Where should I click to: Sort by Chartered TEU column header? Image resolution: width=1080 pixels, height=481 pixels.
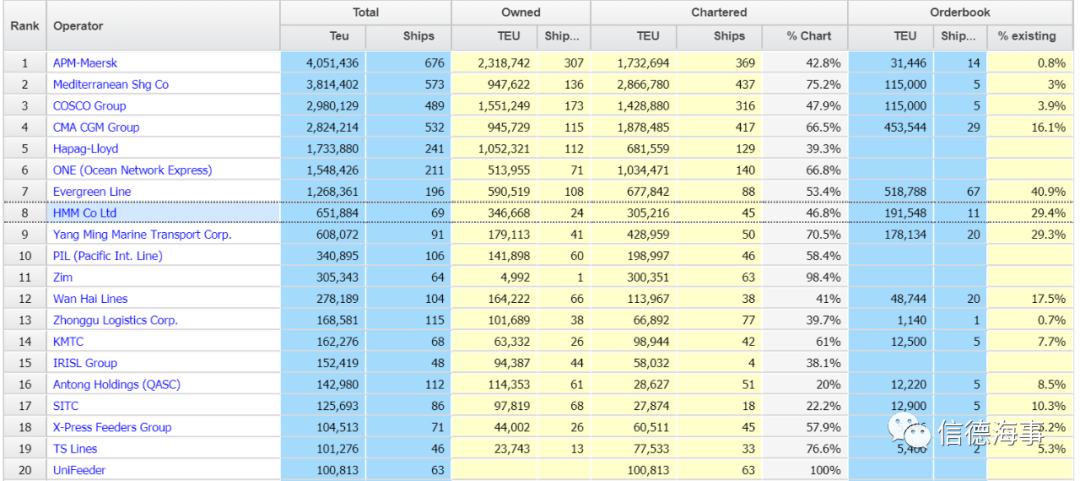click(634, 37)
